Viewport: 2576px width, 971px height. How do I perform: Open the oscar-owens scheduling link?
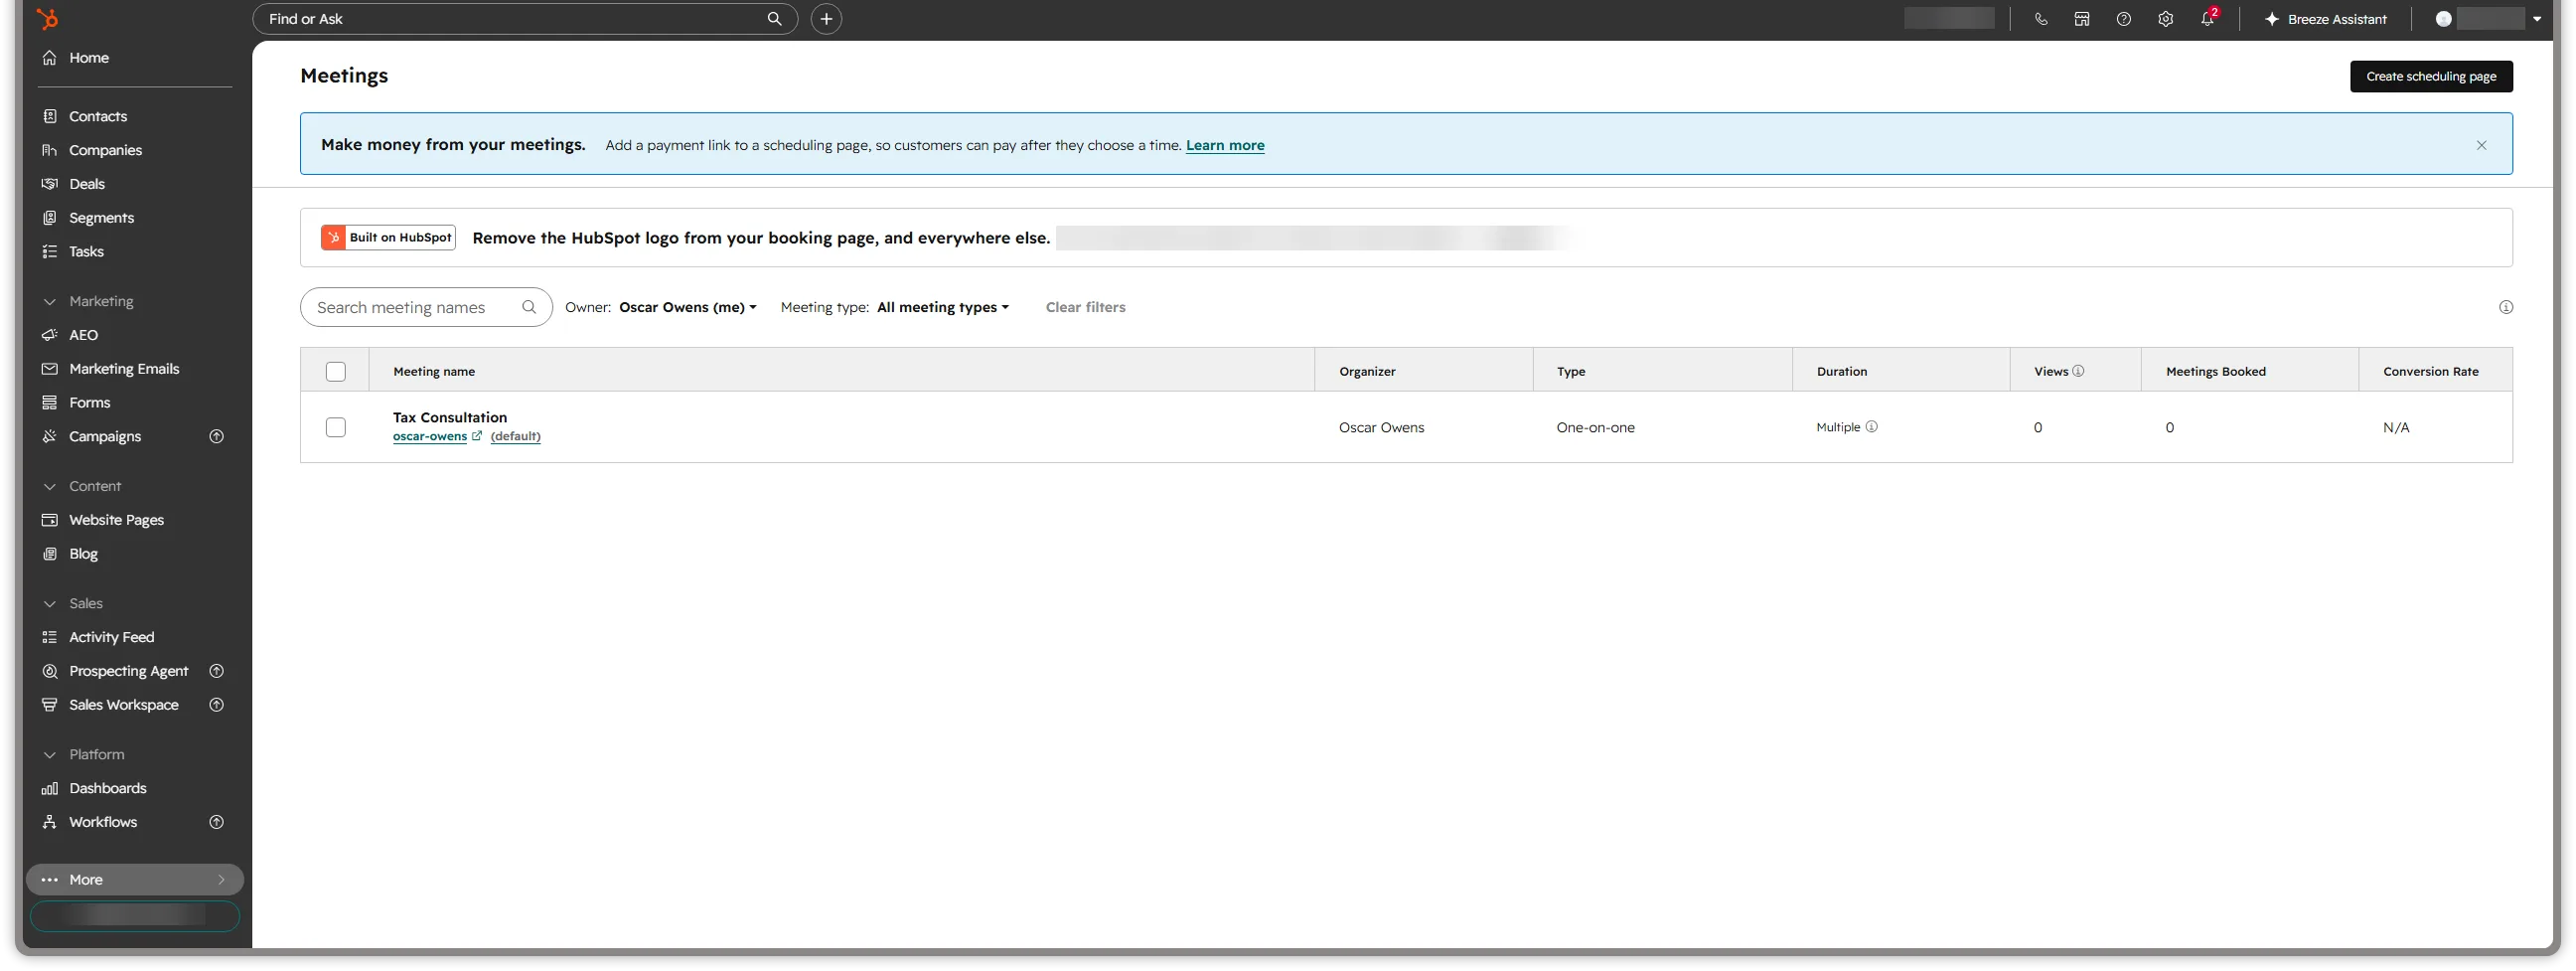point(430,437)
